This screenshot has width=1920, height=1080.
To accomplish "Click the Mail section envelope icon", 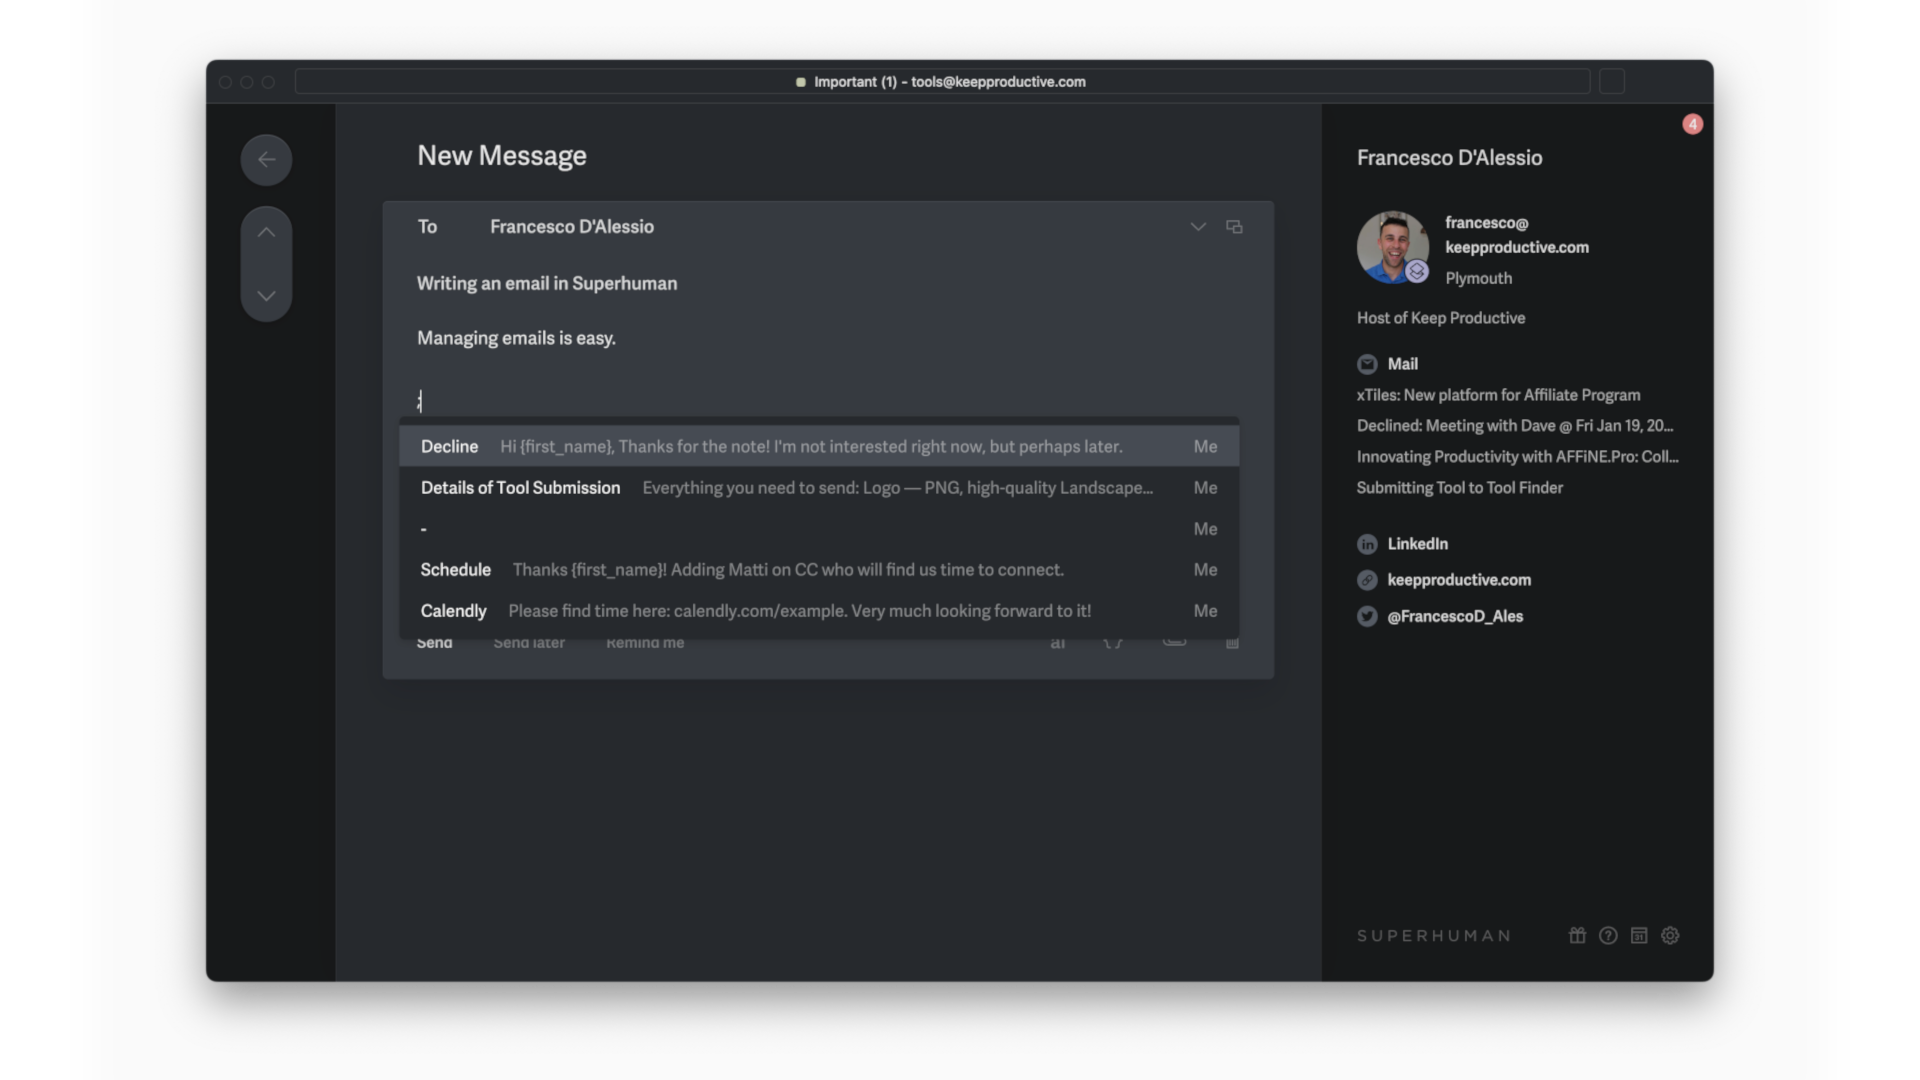I will (x=1366, y=363).
